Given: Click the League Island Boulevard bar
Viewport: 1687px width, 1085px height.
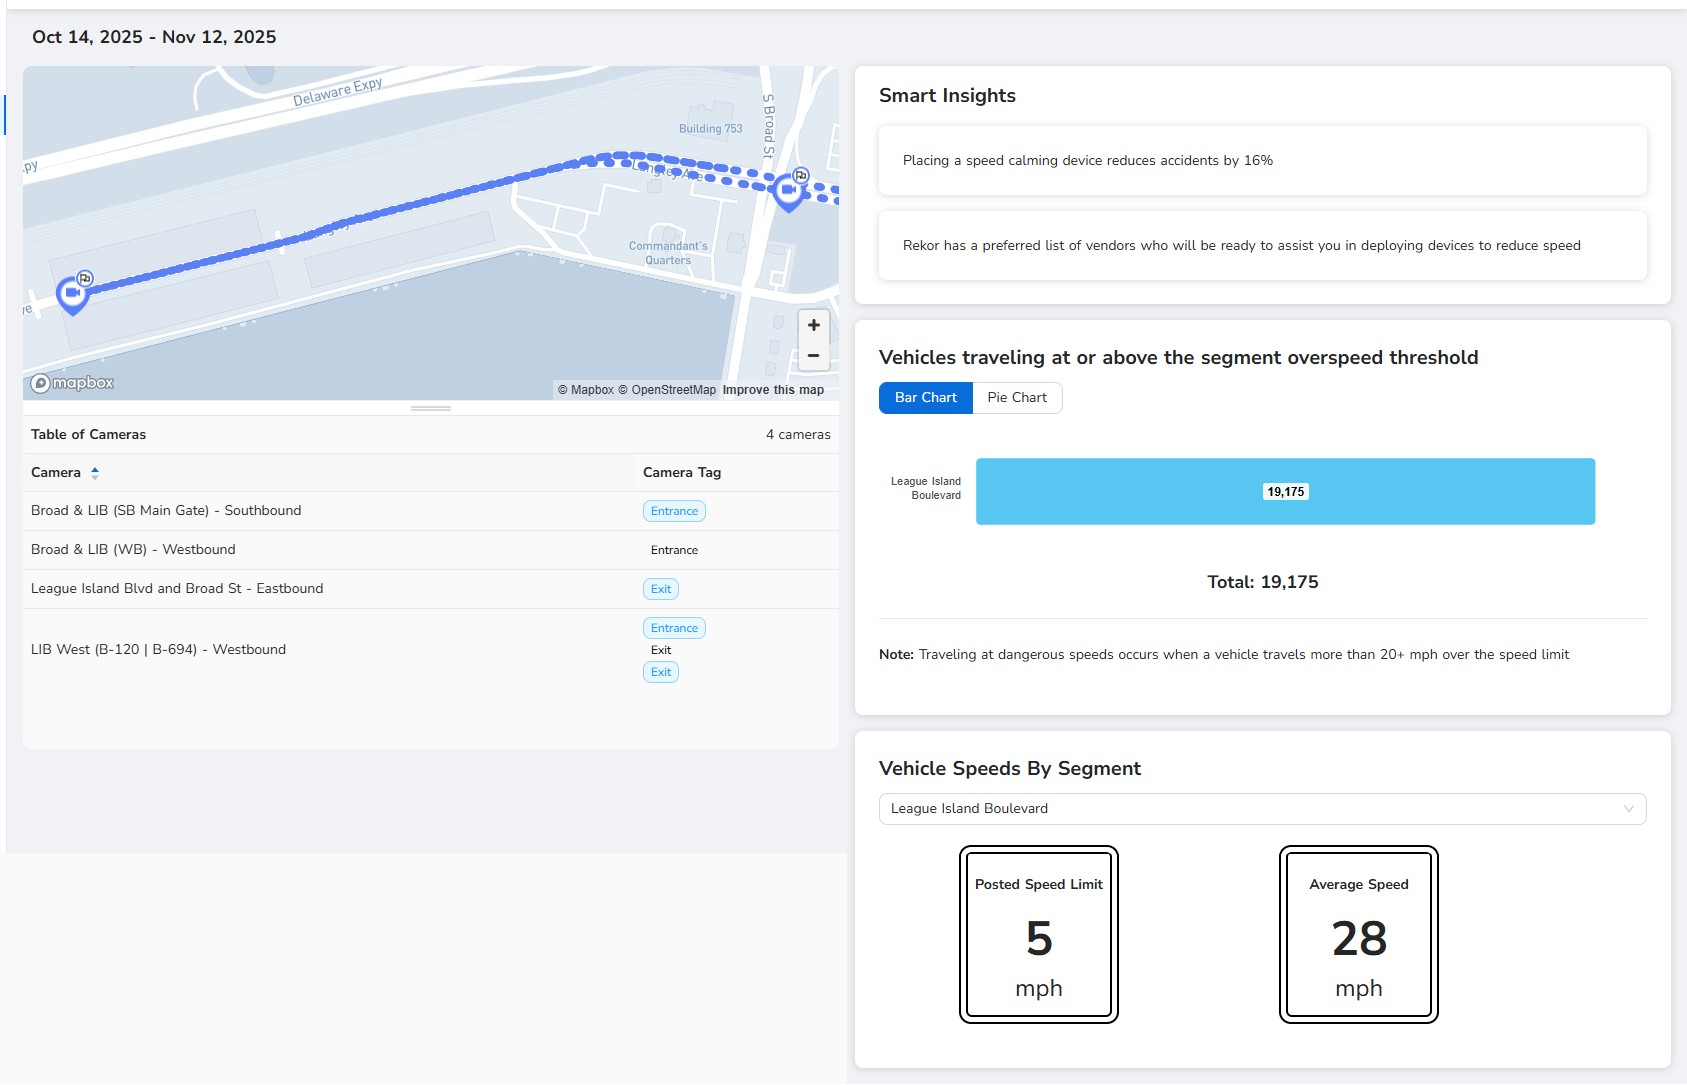Looking at the screenshot, I should click(1285, 491).
